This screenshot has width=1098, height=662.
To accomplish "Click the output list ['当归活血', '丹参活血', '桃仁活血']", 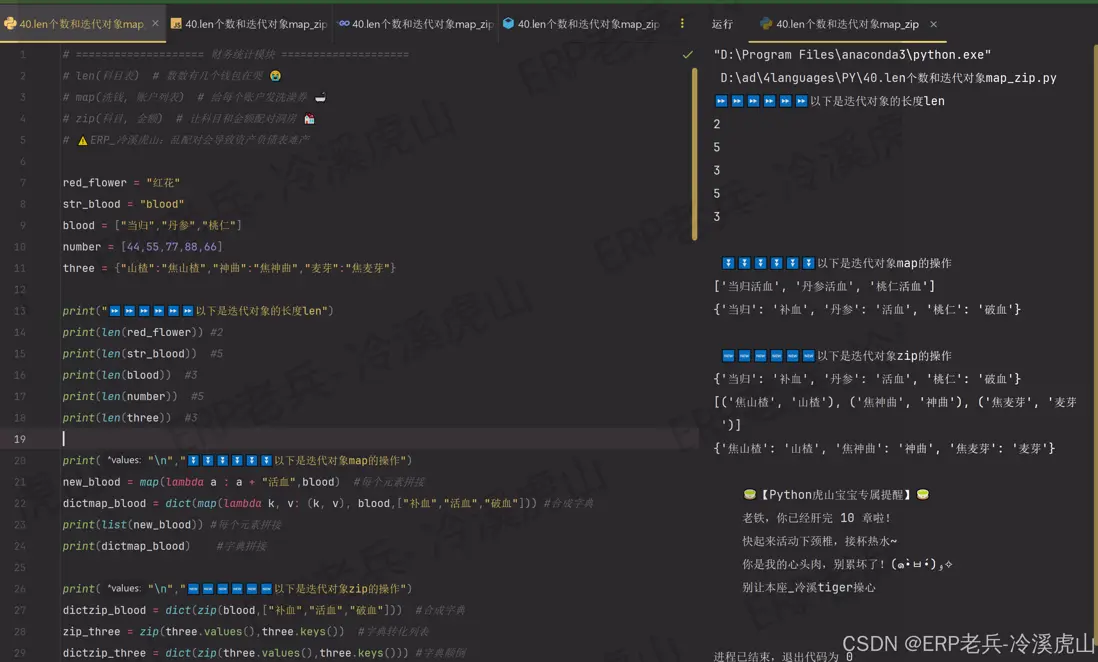I will (x=824, y=287).
